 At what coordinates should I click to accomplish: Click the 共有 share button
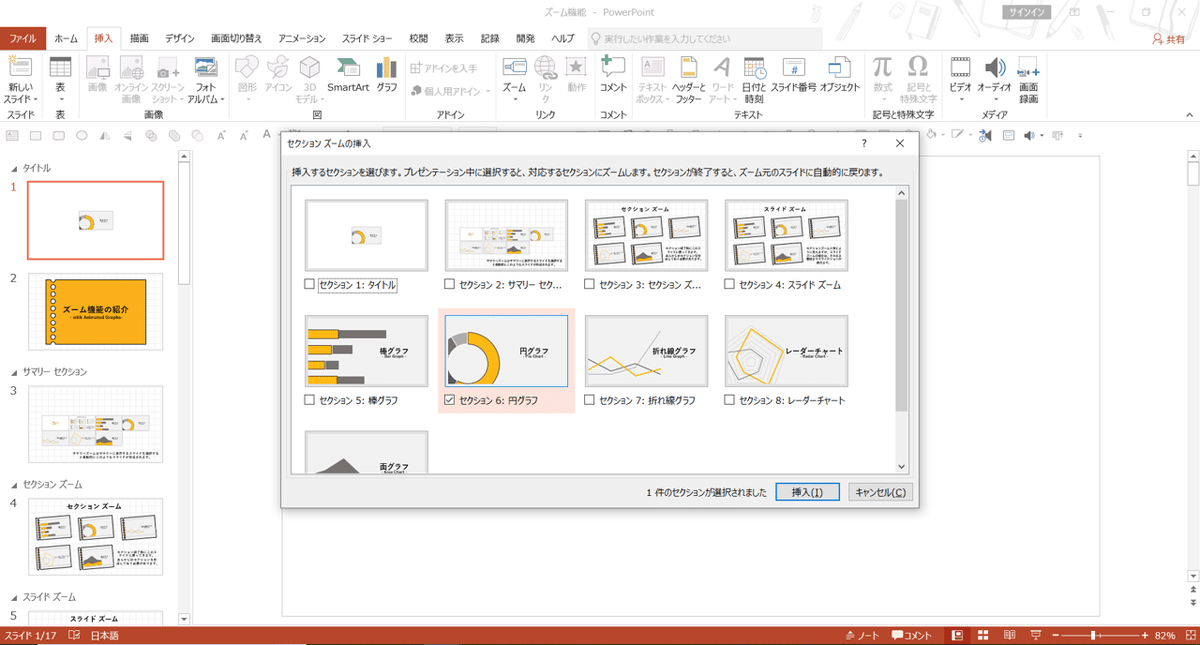(1168, 38)
